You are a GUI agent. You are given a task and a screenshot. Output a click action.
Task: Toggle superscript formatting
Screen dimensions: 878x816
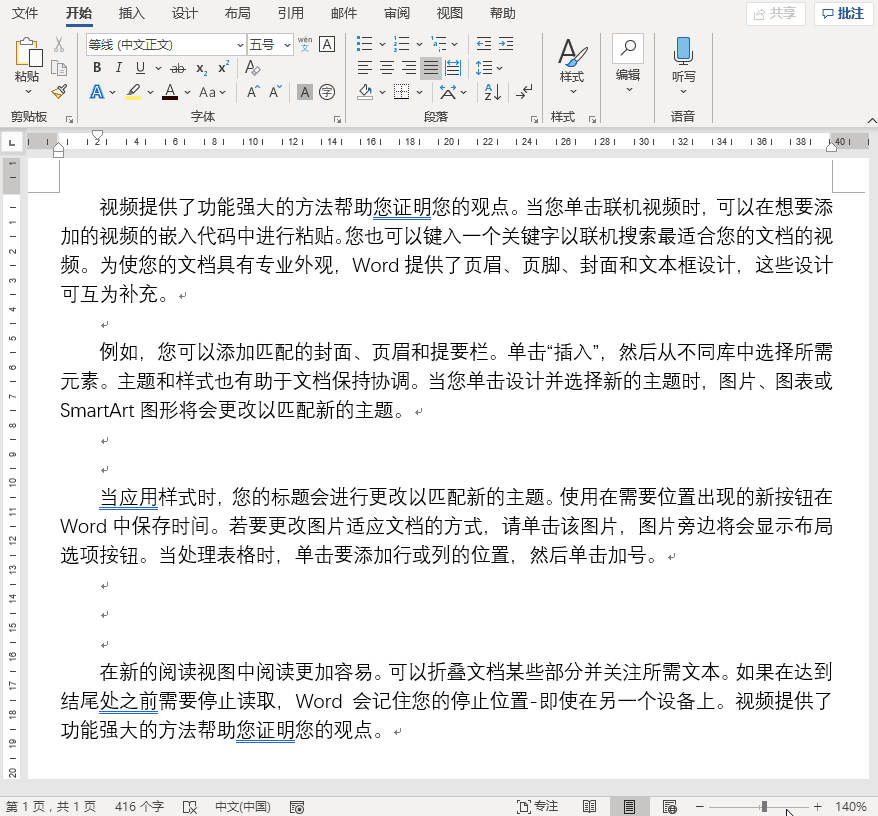(223, 68)
